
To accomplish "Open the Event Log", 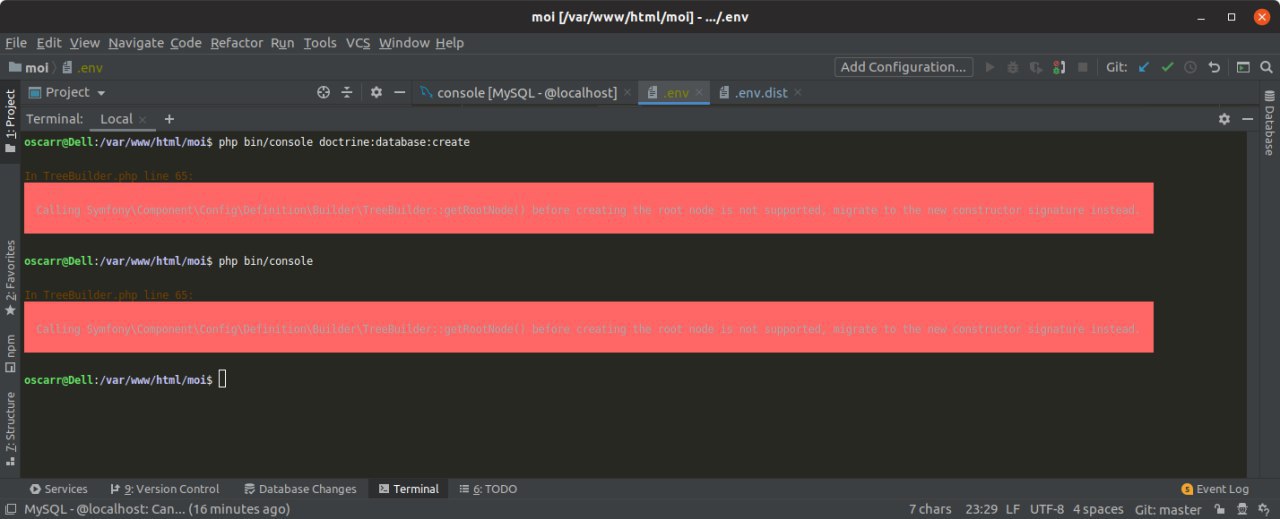I will (1214, 489).
